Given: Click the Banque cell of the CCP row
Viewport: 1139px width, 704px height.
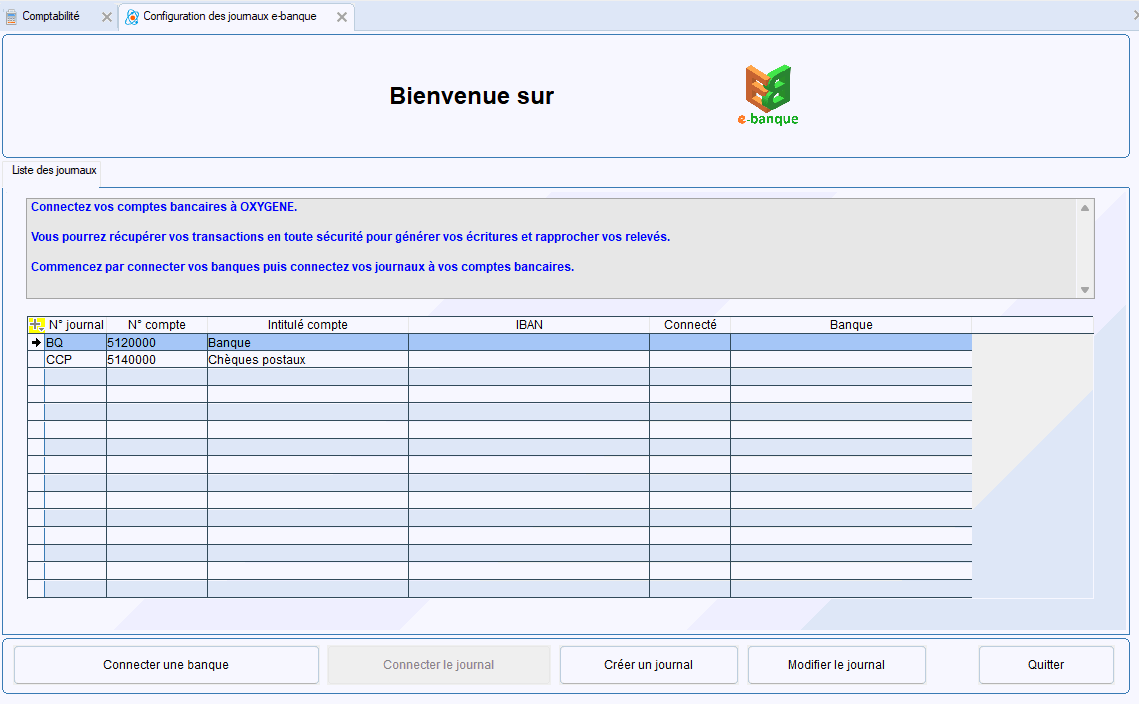Looking at the screenshot, I should [x=851, y=360].
